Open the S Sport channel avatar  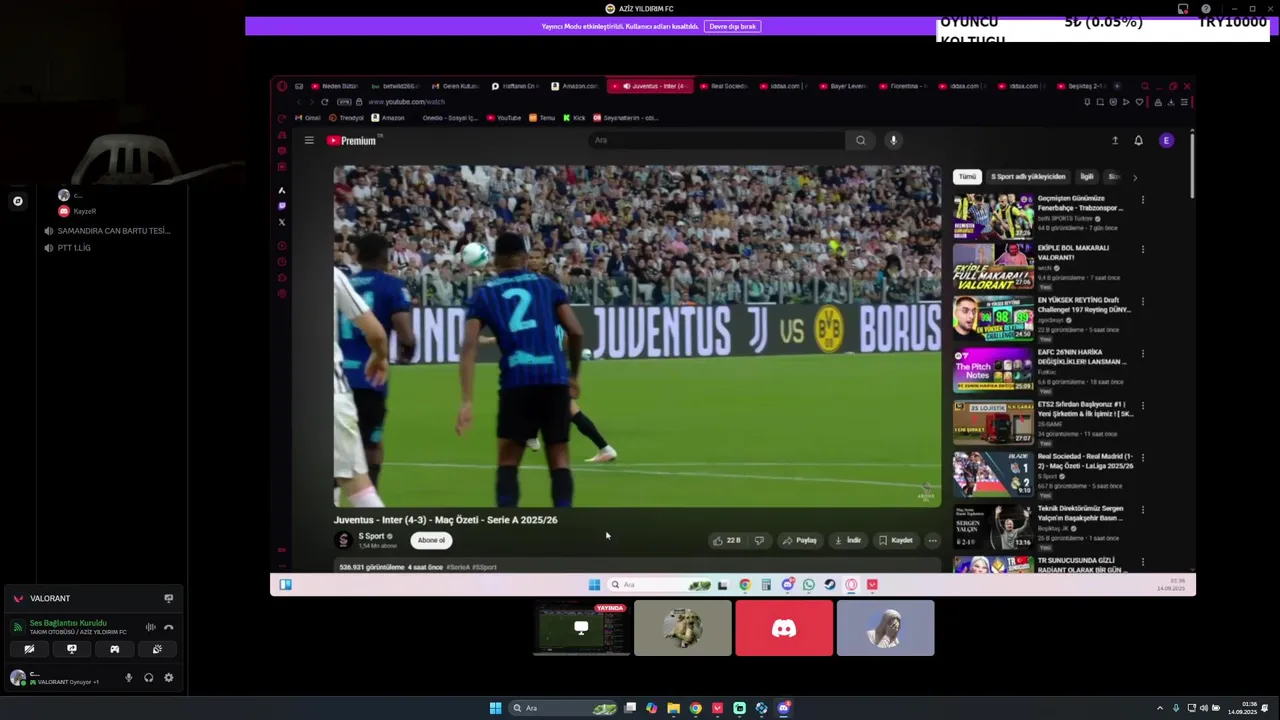[x=344, y=540]
